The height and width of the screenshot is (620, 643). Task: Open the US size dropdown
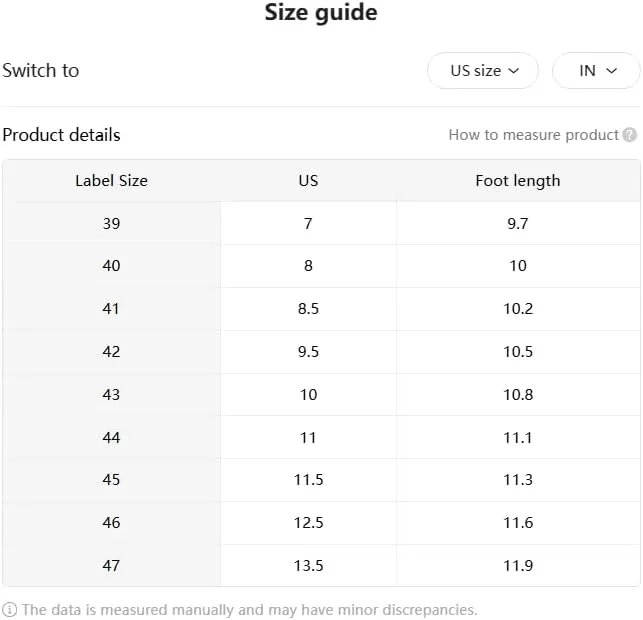[483, 71]
